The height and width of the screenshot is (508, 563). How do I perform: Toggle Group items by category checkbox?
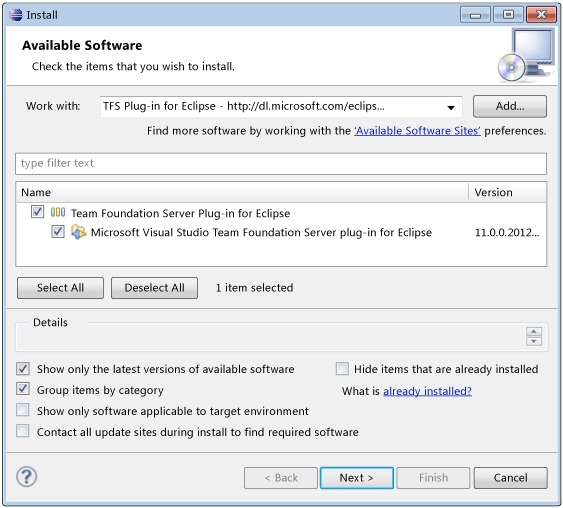(23, 389)
